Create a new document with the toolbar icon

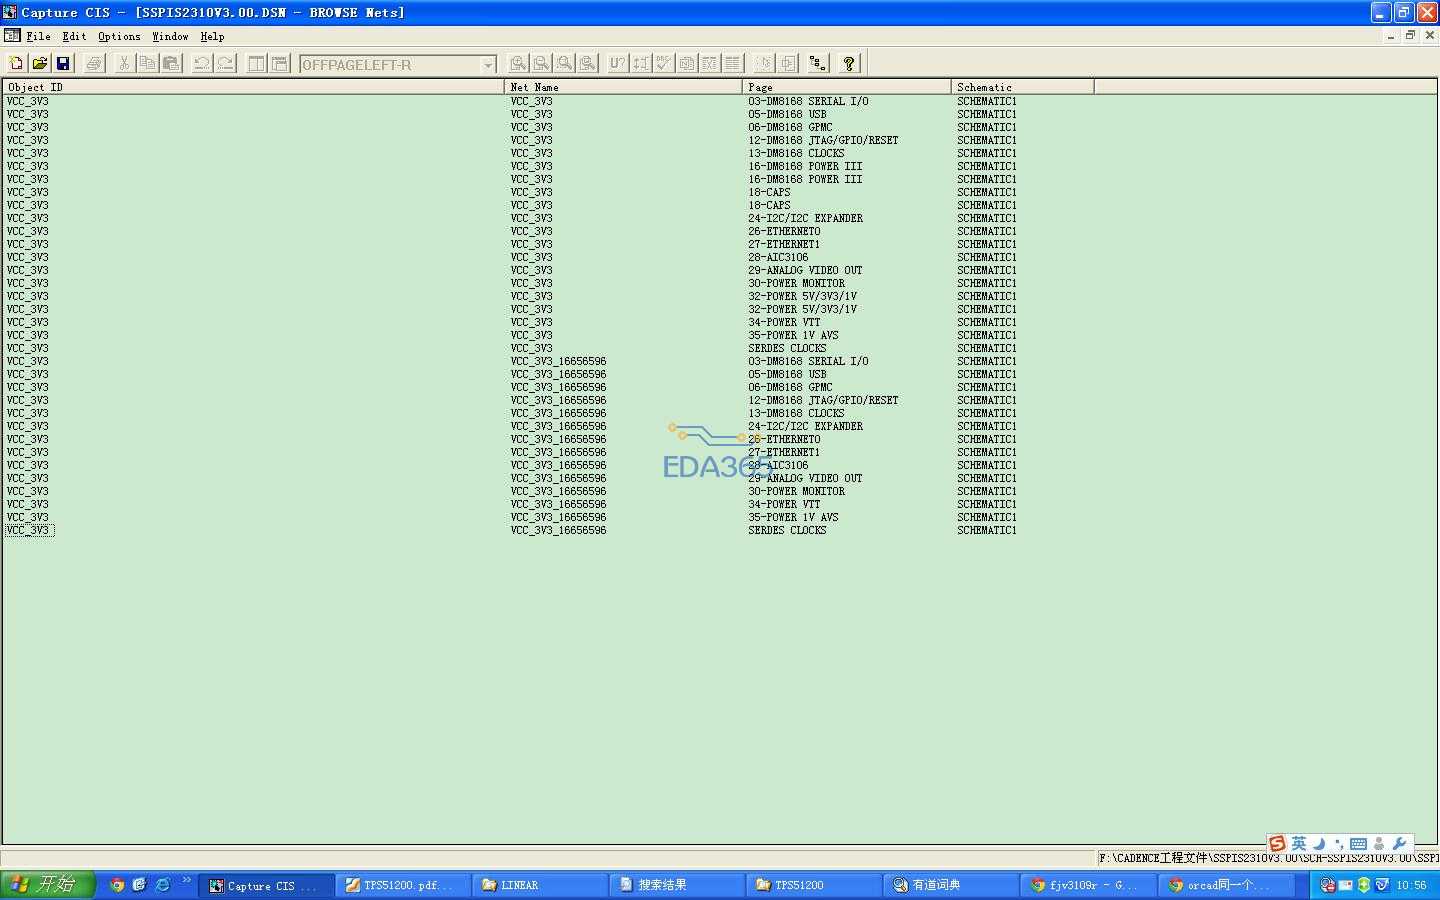(16, 64)
